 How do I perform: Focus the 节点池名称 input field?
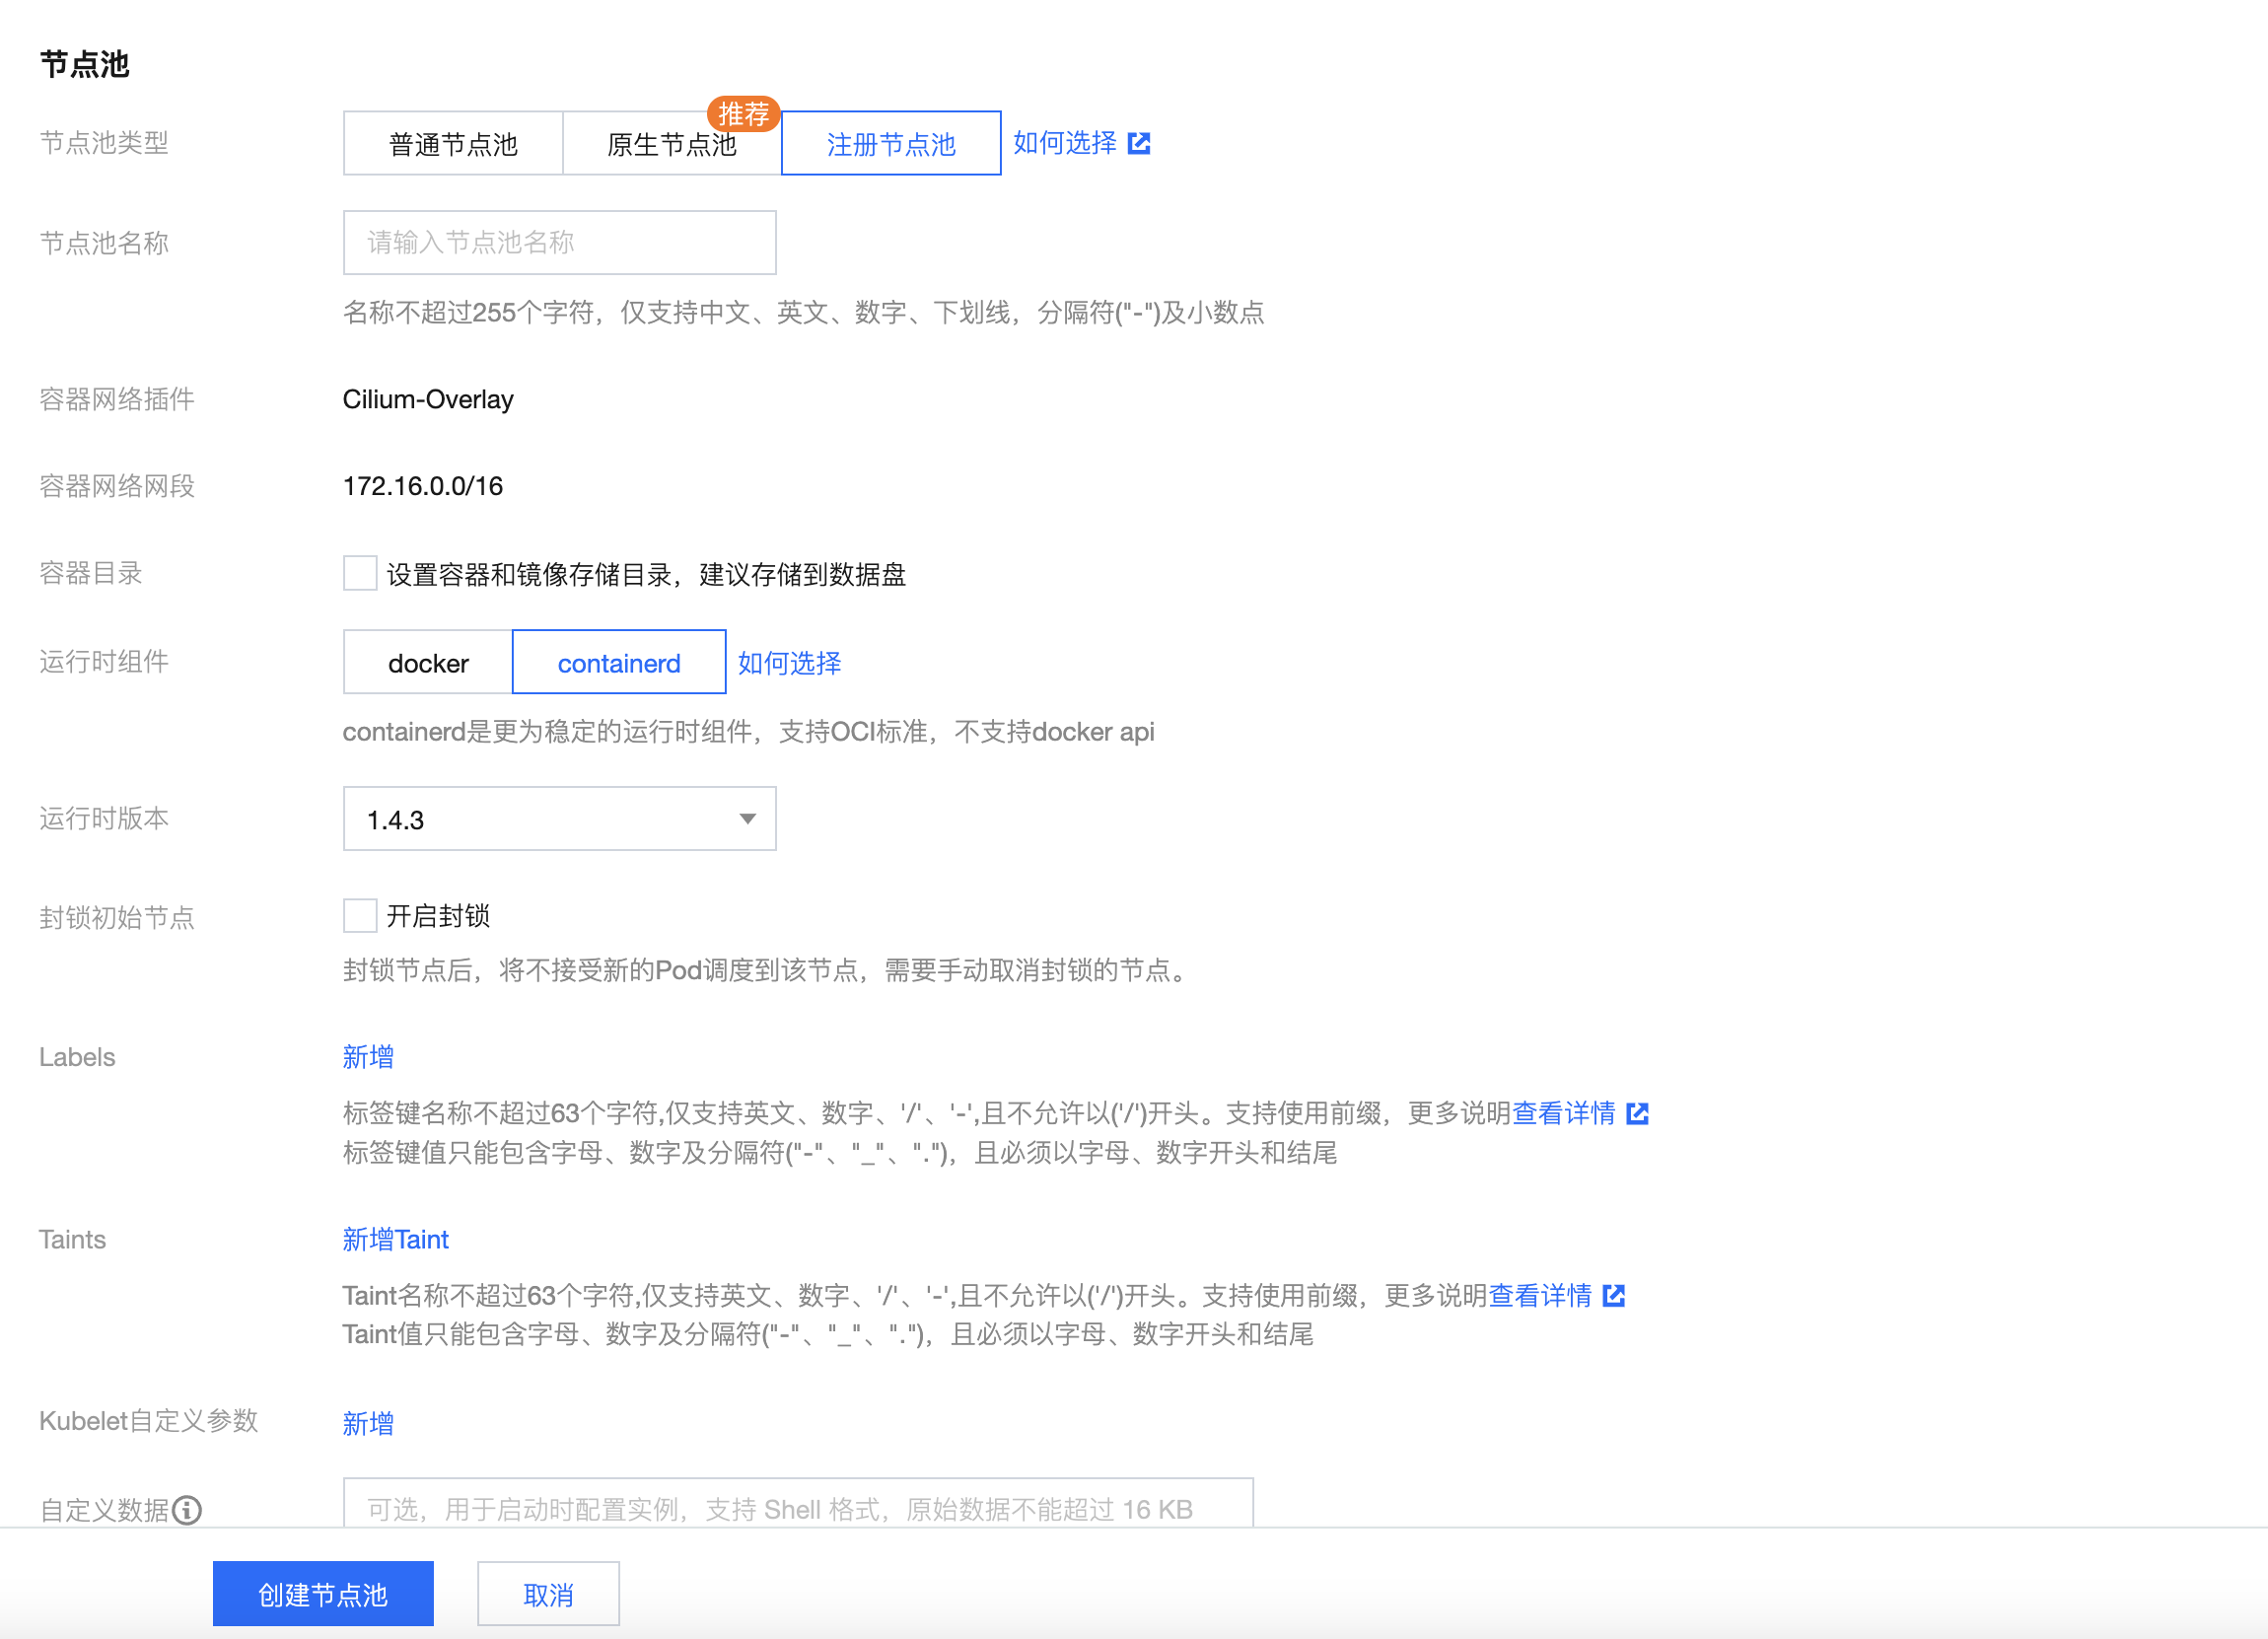tap(559, 242)
